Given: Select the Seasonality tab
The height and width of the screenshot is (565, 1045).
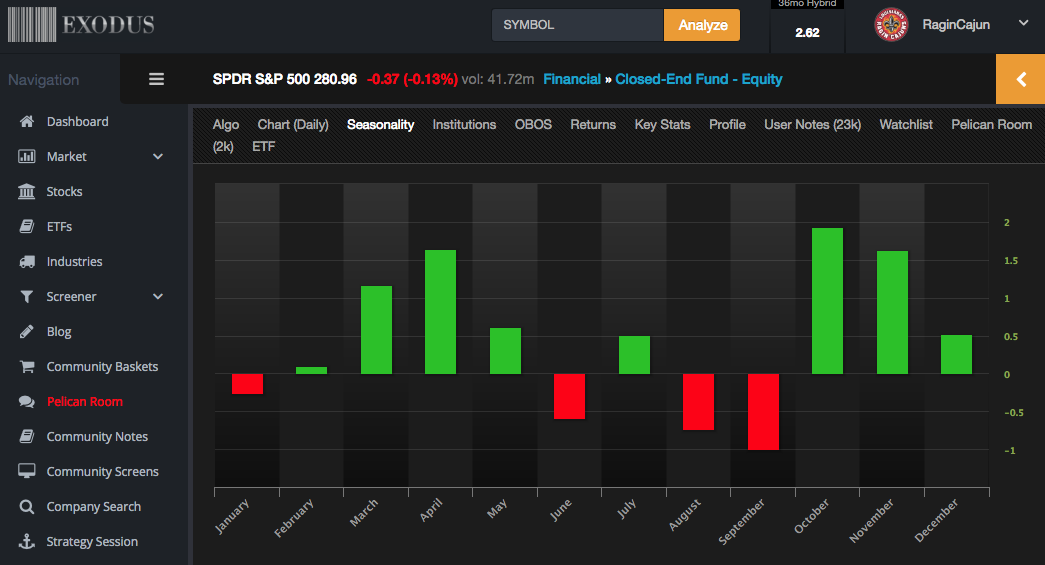Looking at the screenshot, I should click(x=381, y=125).
